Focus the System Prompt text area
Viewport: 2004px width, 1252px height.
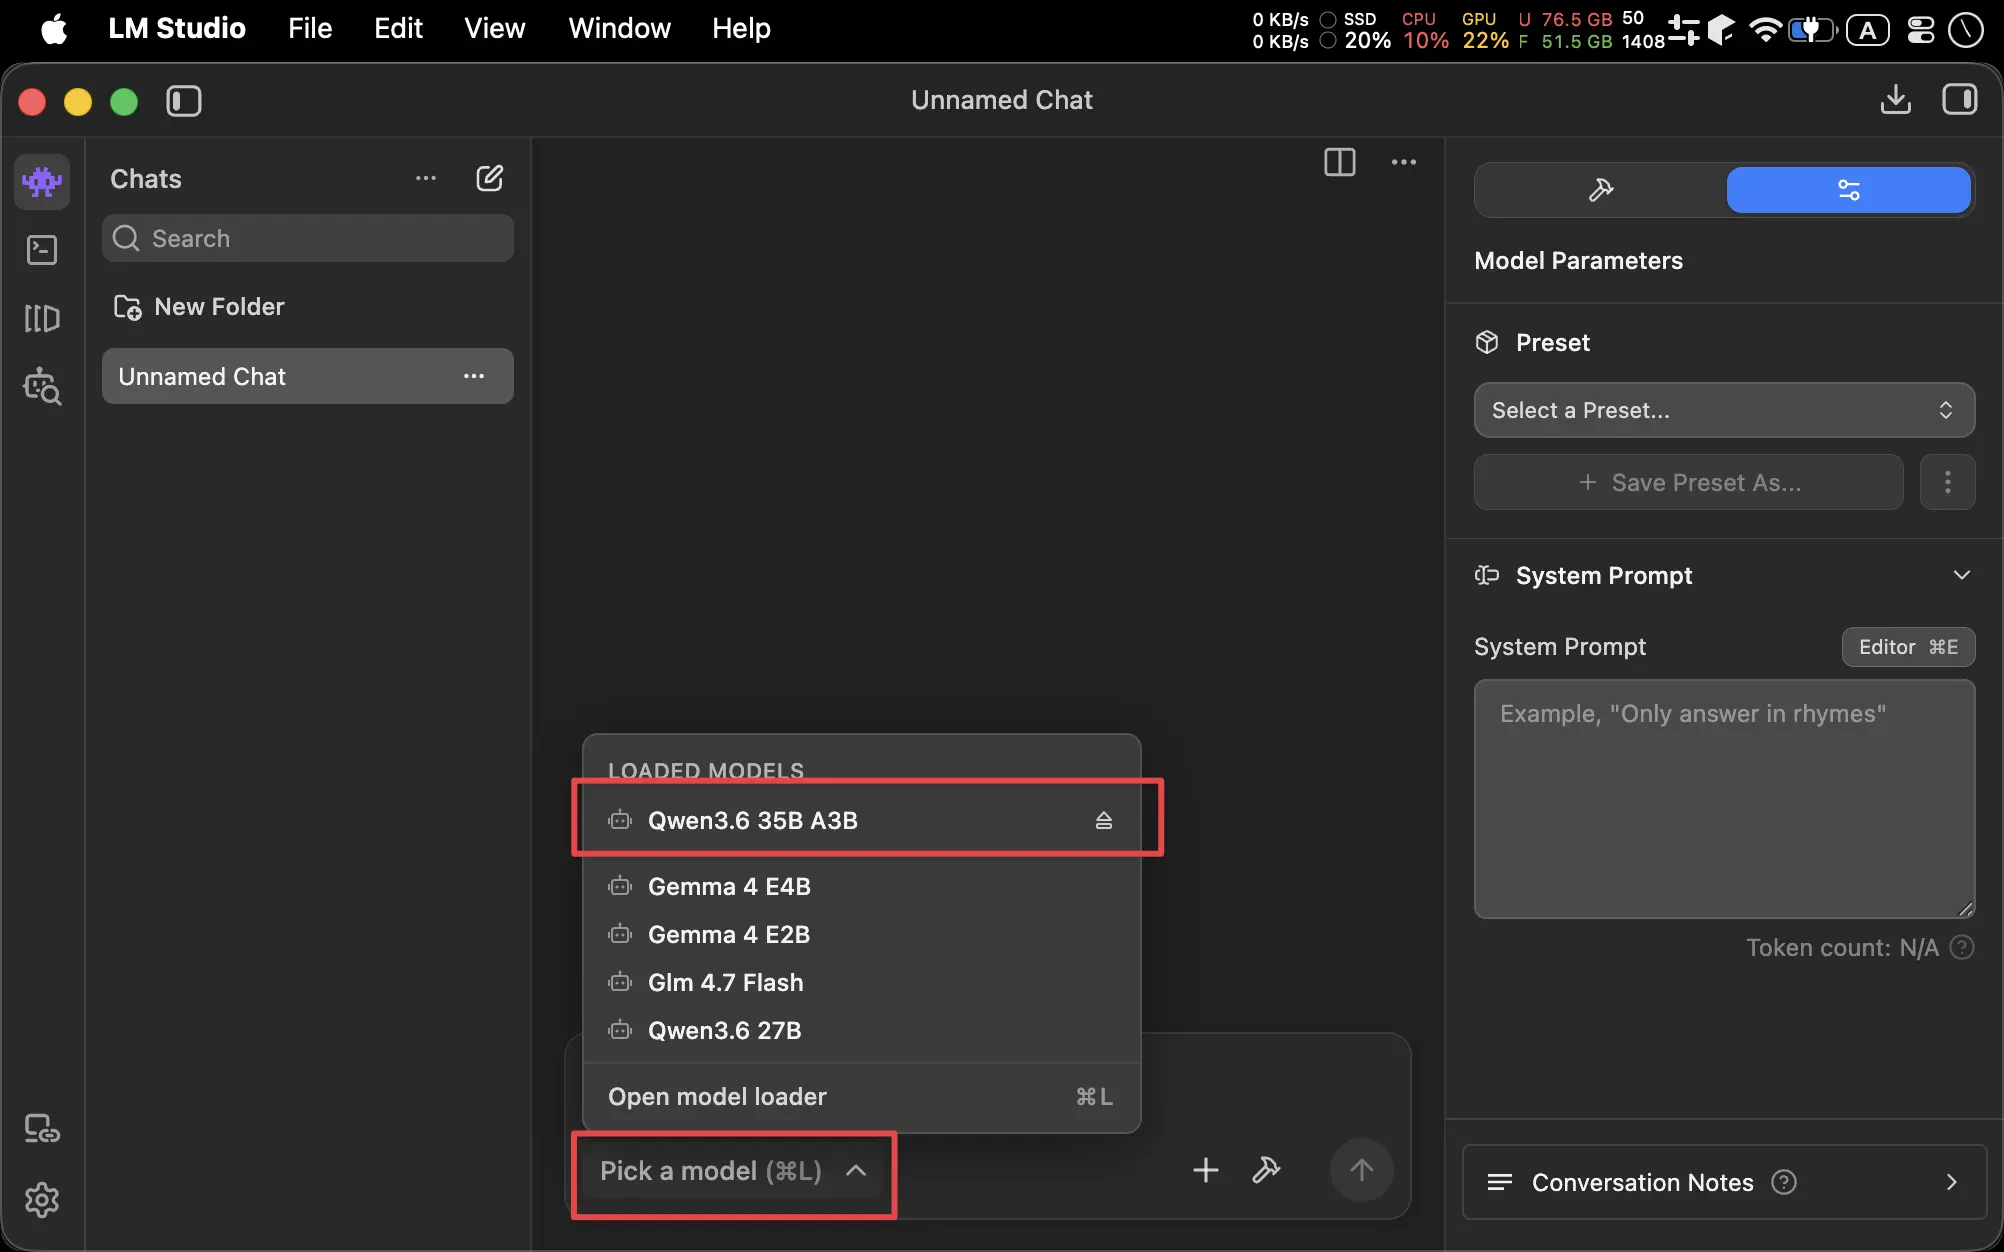(x=1724, y=799)
